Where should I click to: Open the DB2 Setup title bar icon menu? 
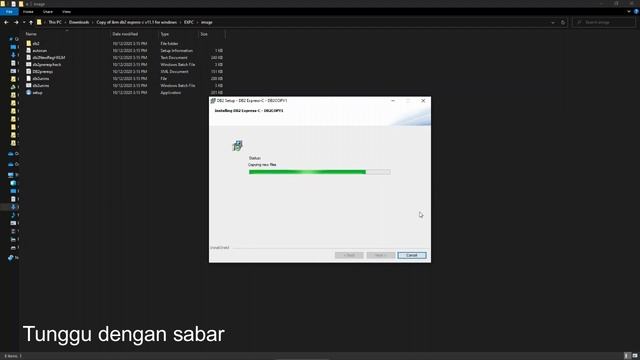[x=213, y=100]
